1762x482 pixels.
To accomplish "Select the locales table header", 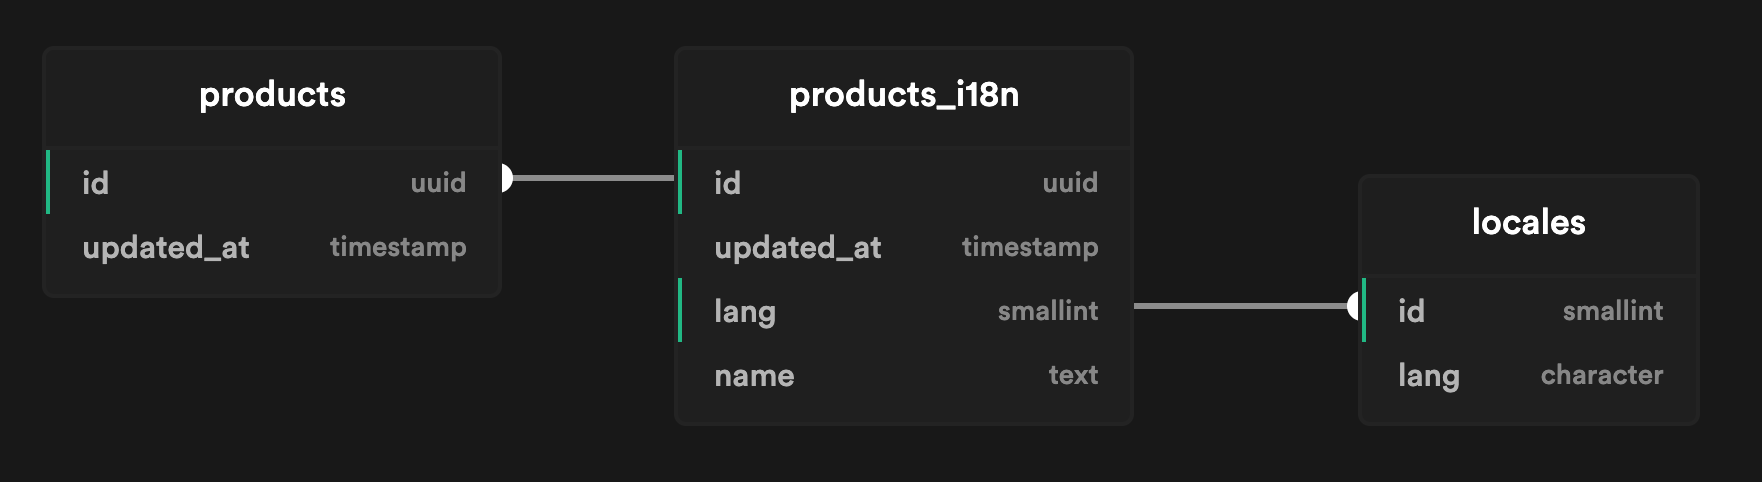I will click(1529, 225).
